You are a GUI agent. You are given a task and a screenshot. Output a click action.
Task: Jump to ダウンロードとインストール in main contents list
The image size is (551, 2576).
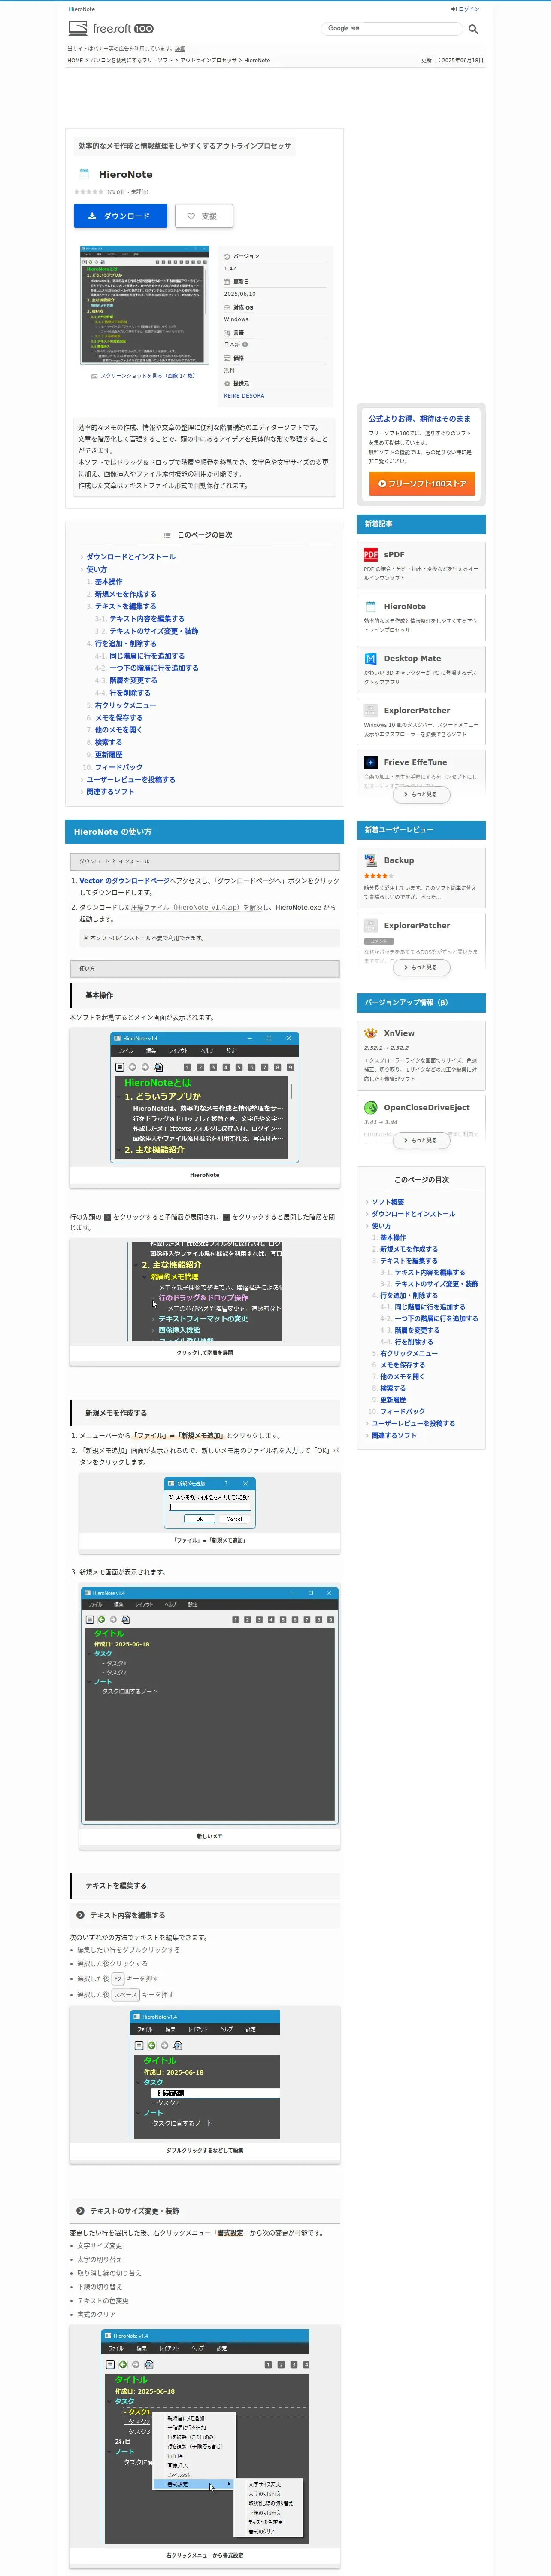click(130, 557)
